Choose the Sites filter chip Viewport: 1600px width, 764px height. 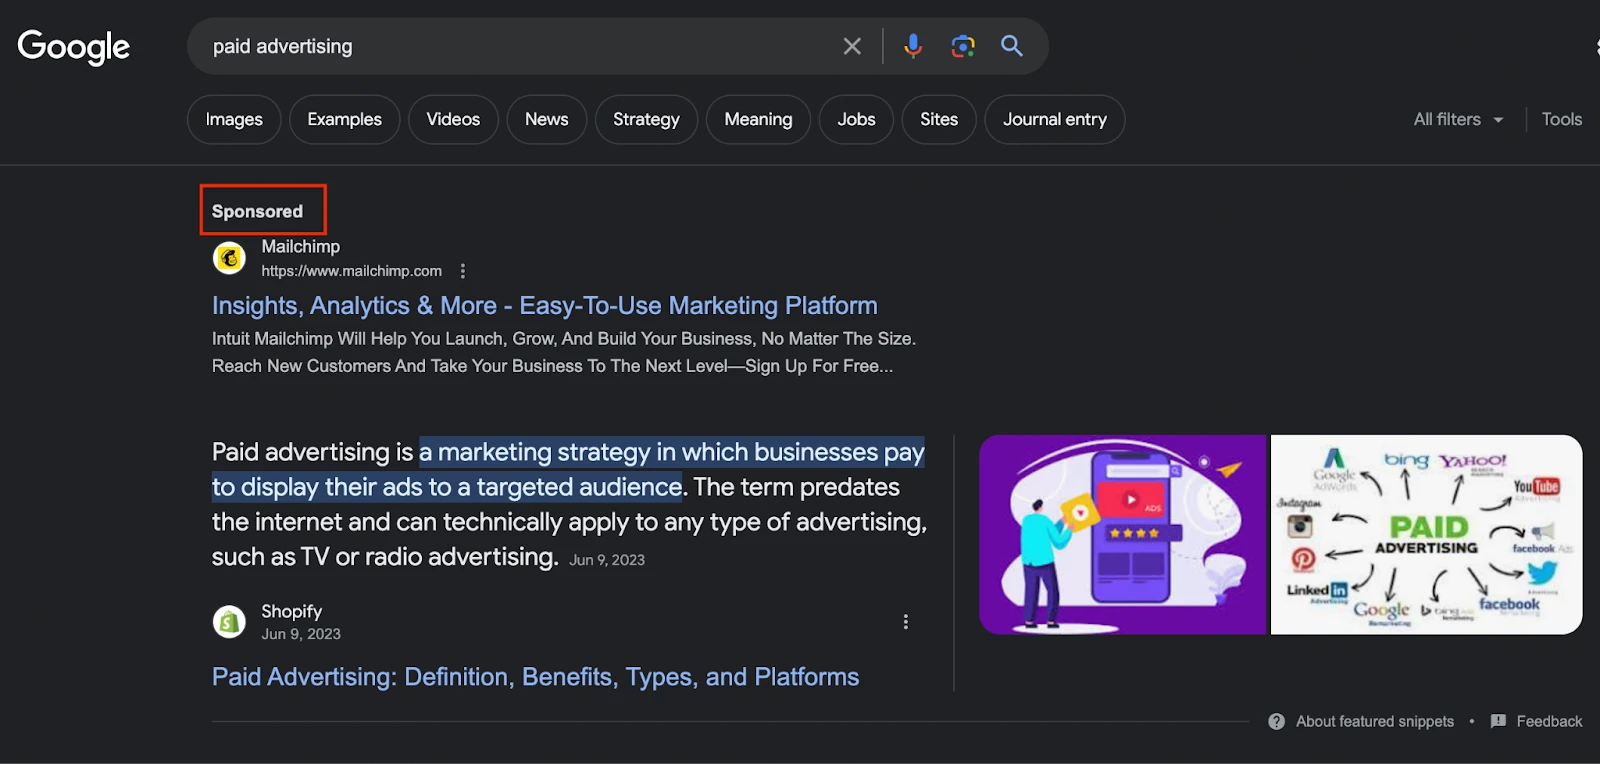(939, 119)
